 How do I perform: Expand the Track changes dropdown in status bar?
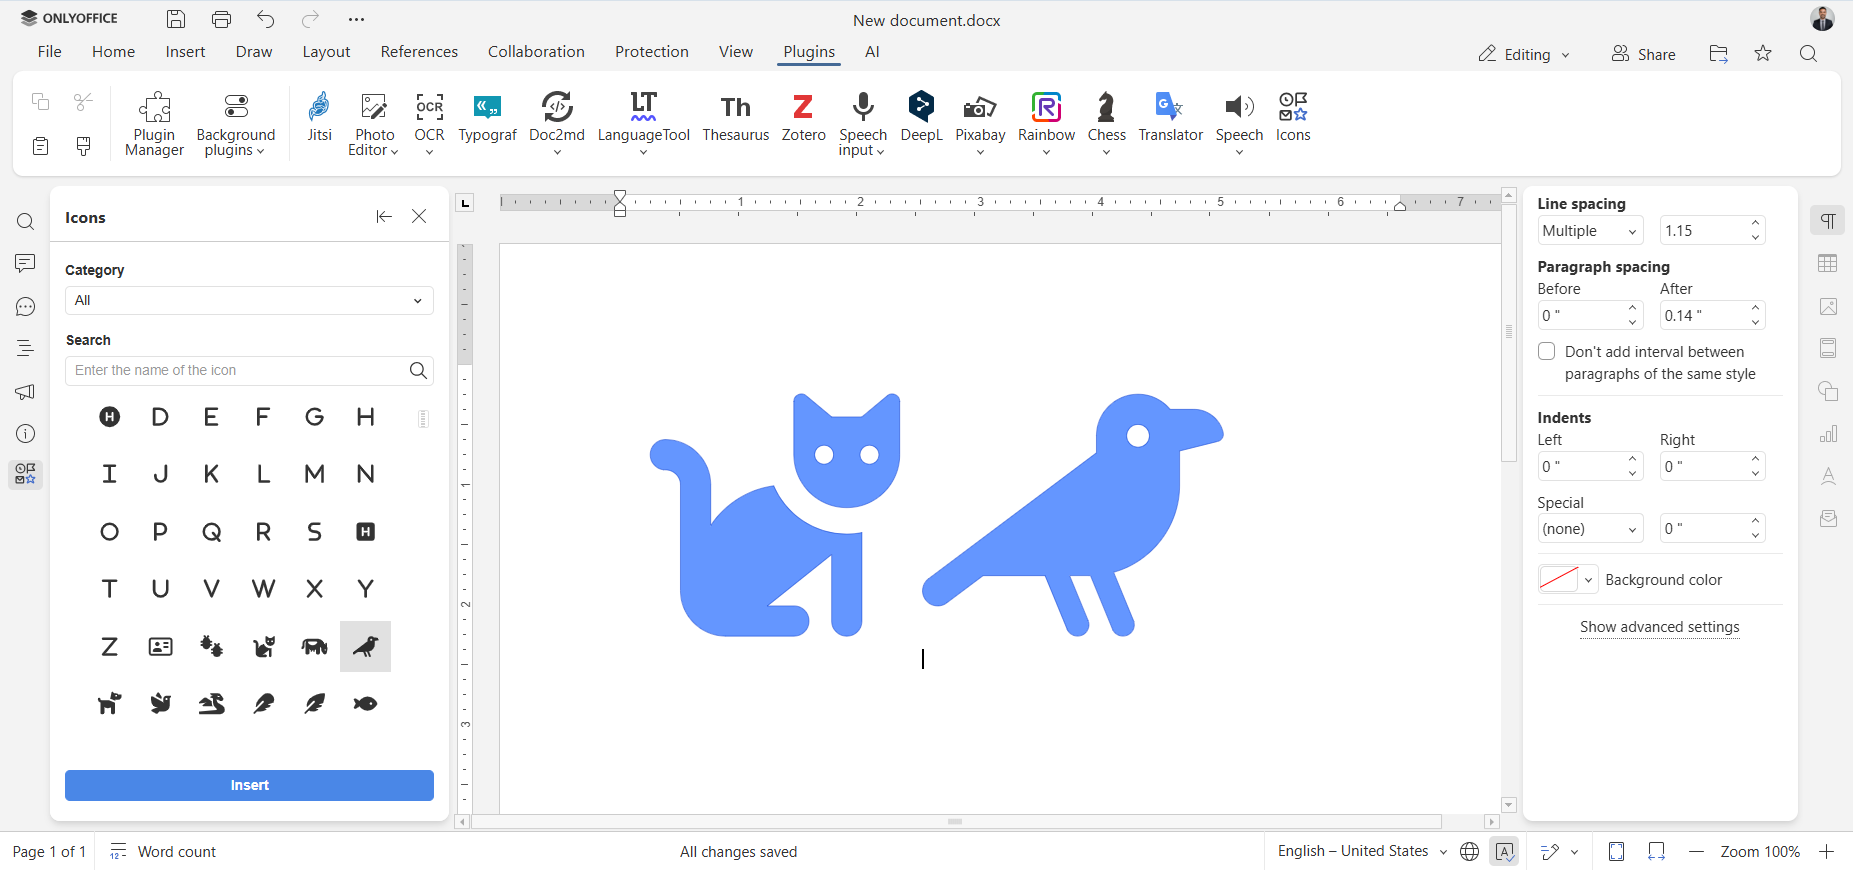[x=1575, y=852]
